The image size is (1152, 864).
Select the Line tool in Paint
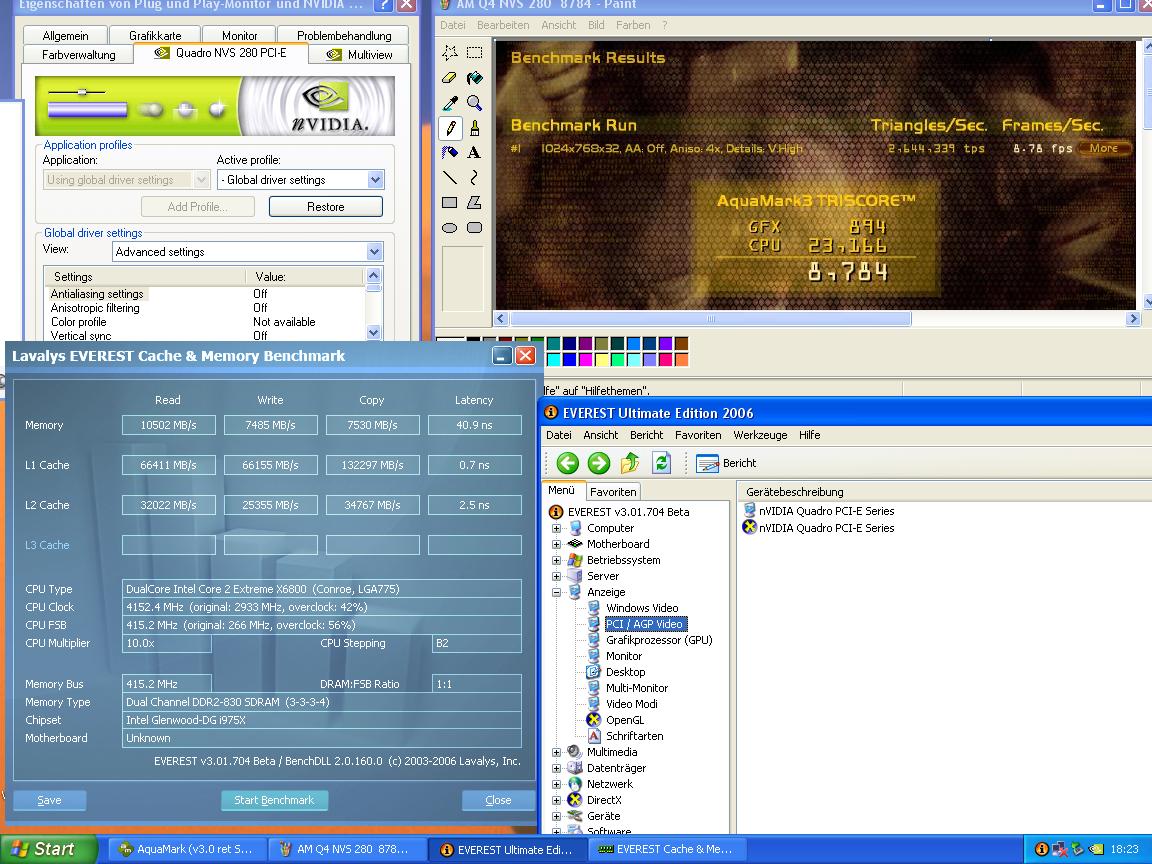(450, 177)
